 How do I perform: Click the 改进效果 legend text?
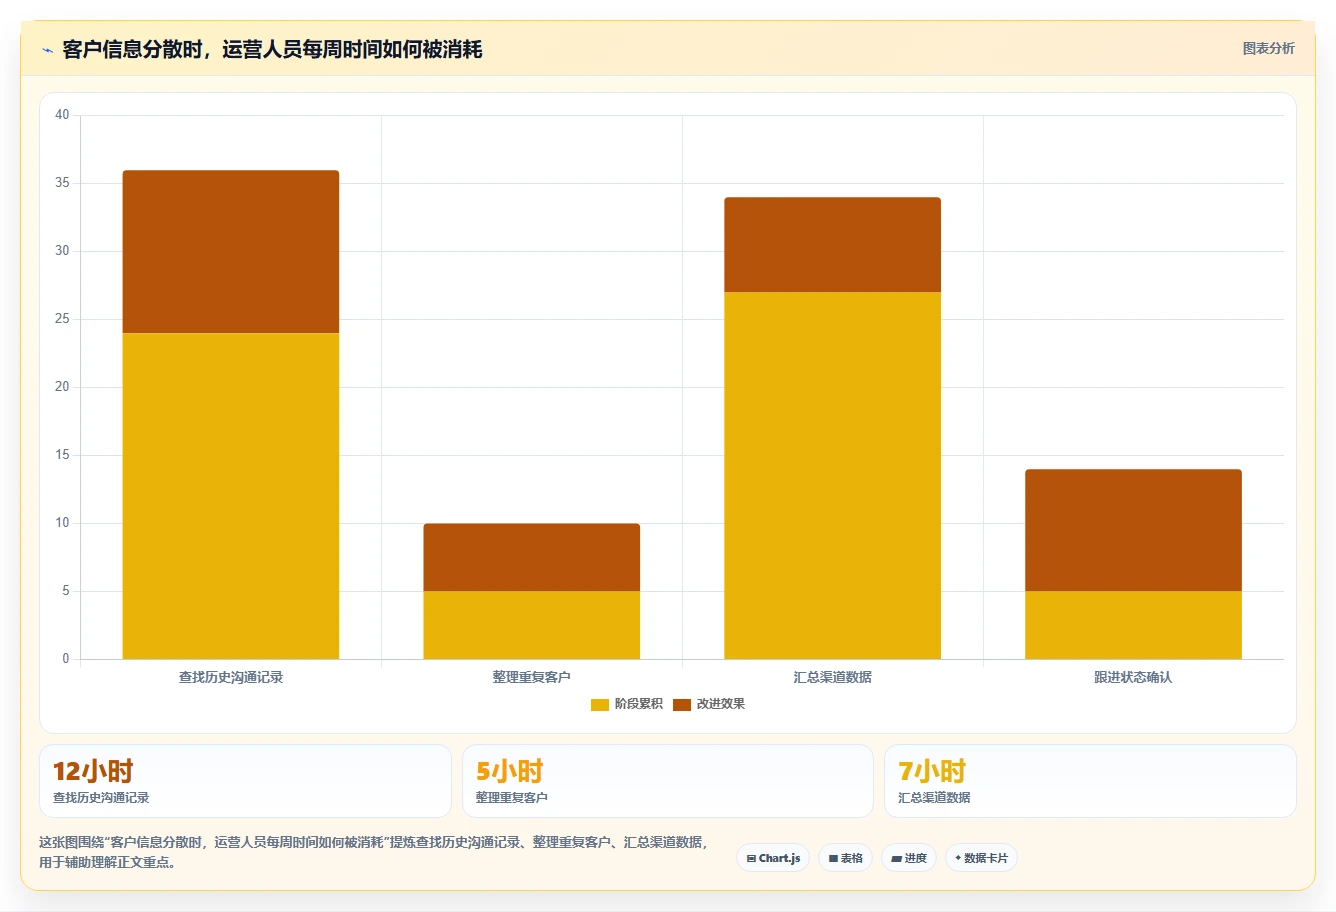pyautogui.click(x=721, y=704)
